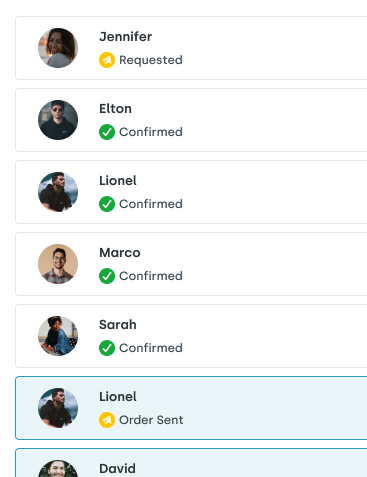This screenshot has width=367, height=477.
Task: Click the yellow Order Sent paper-plane icon
Action: (x=107, y=420)
